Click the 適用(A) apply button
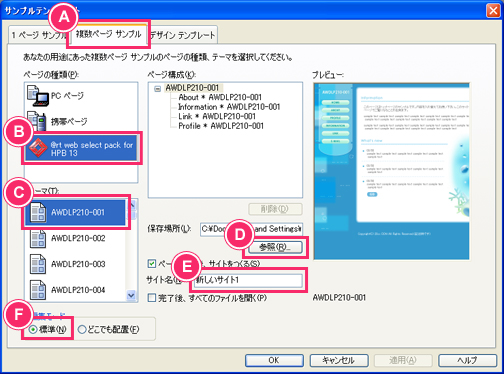This screenshot has height=374, width=504. pyautogui.click(x=403, y=360)
